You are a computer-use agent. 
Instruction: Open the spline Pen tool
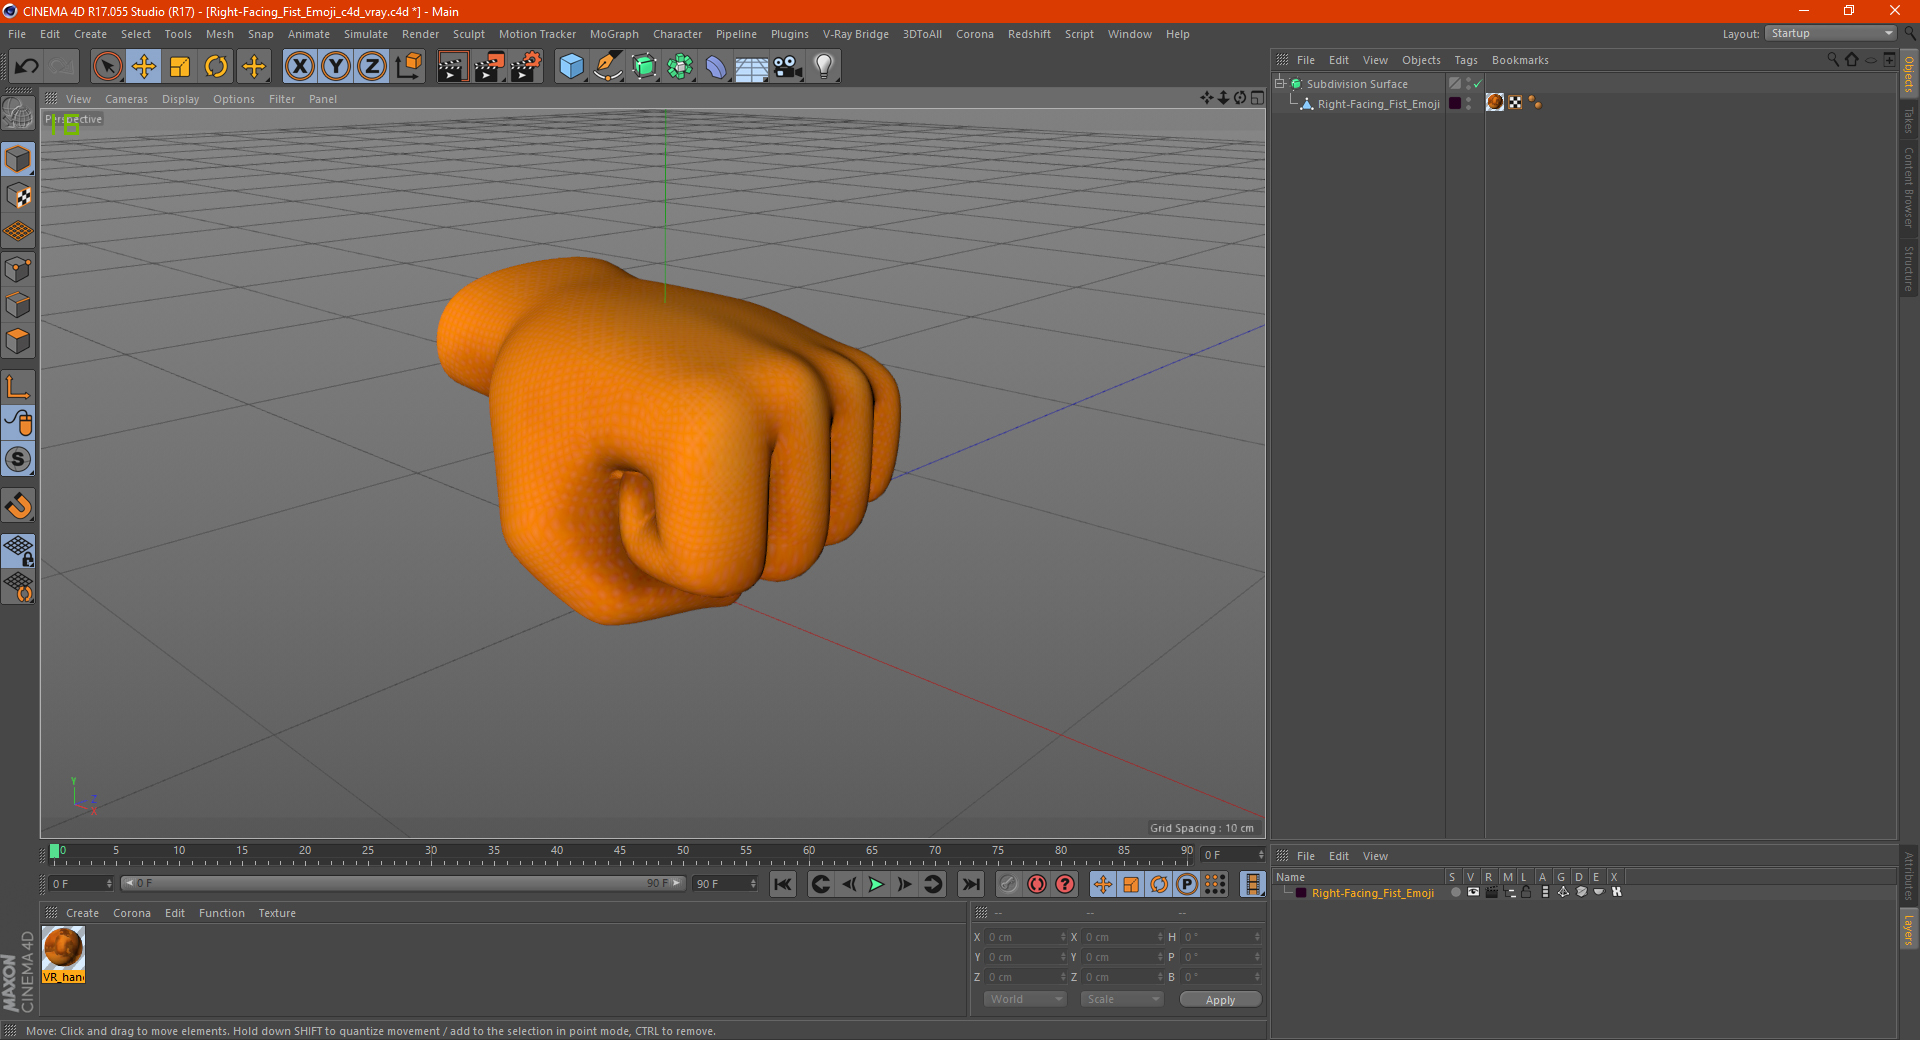[607, 67]
